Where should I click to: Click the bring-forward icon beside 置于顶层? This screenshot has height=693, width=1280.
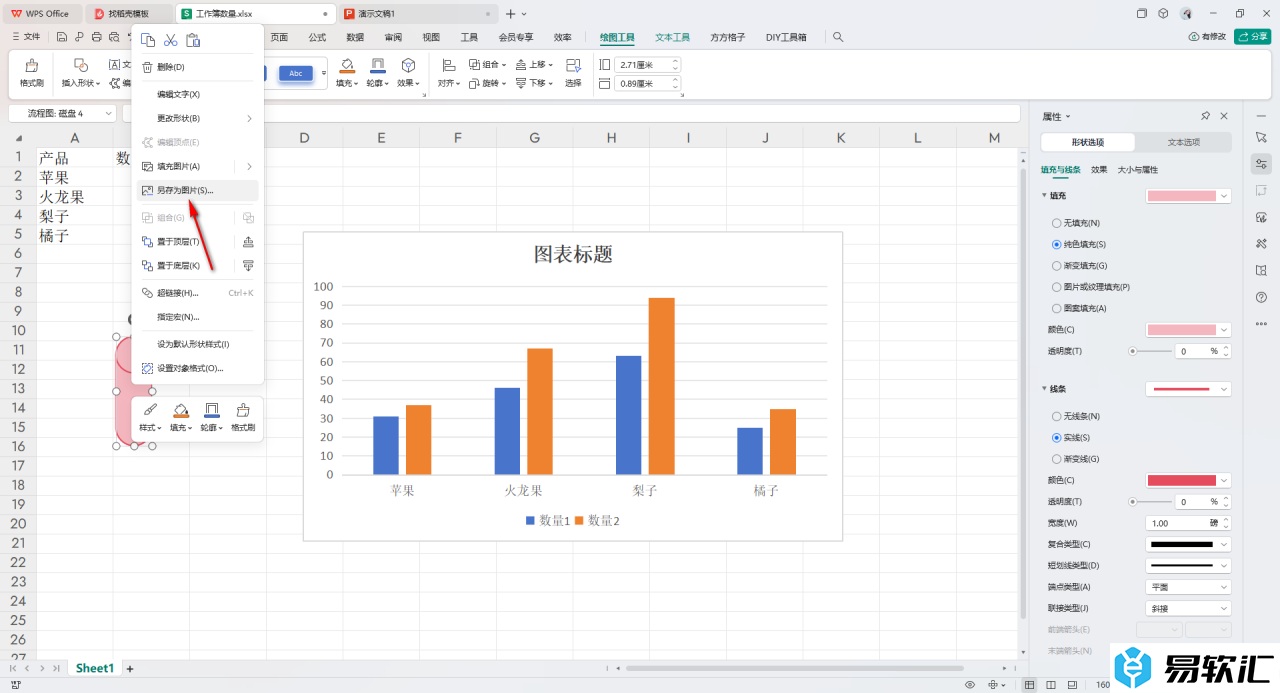(248, 242)
